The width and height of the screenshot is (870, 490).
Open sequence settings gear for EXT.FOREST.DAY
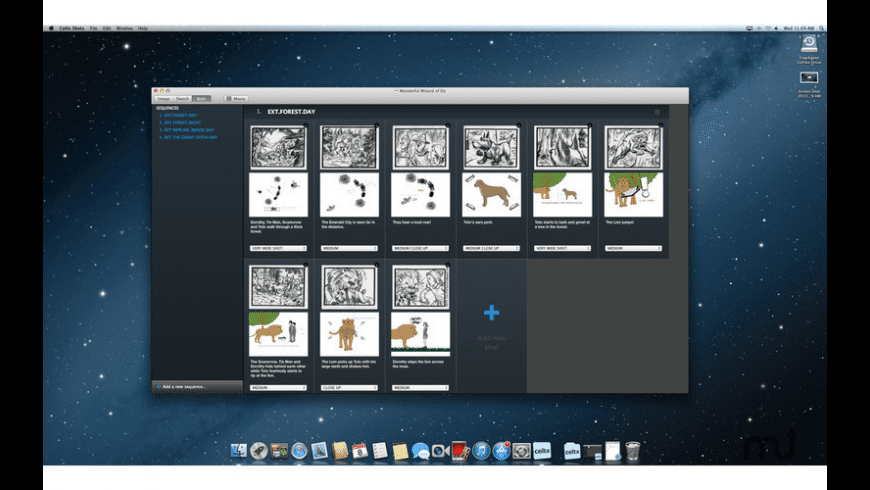(657, 112)
